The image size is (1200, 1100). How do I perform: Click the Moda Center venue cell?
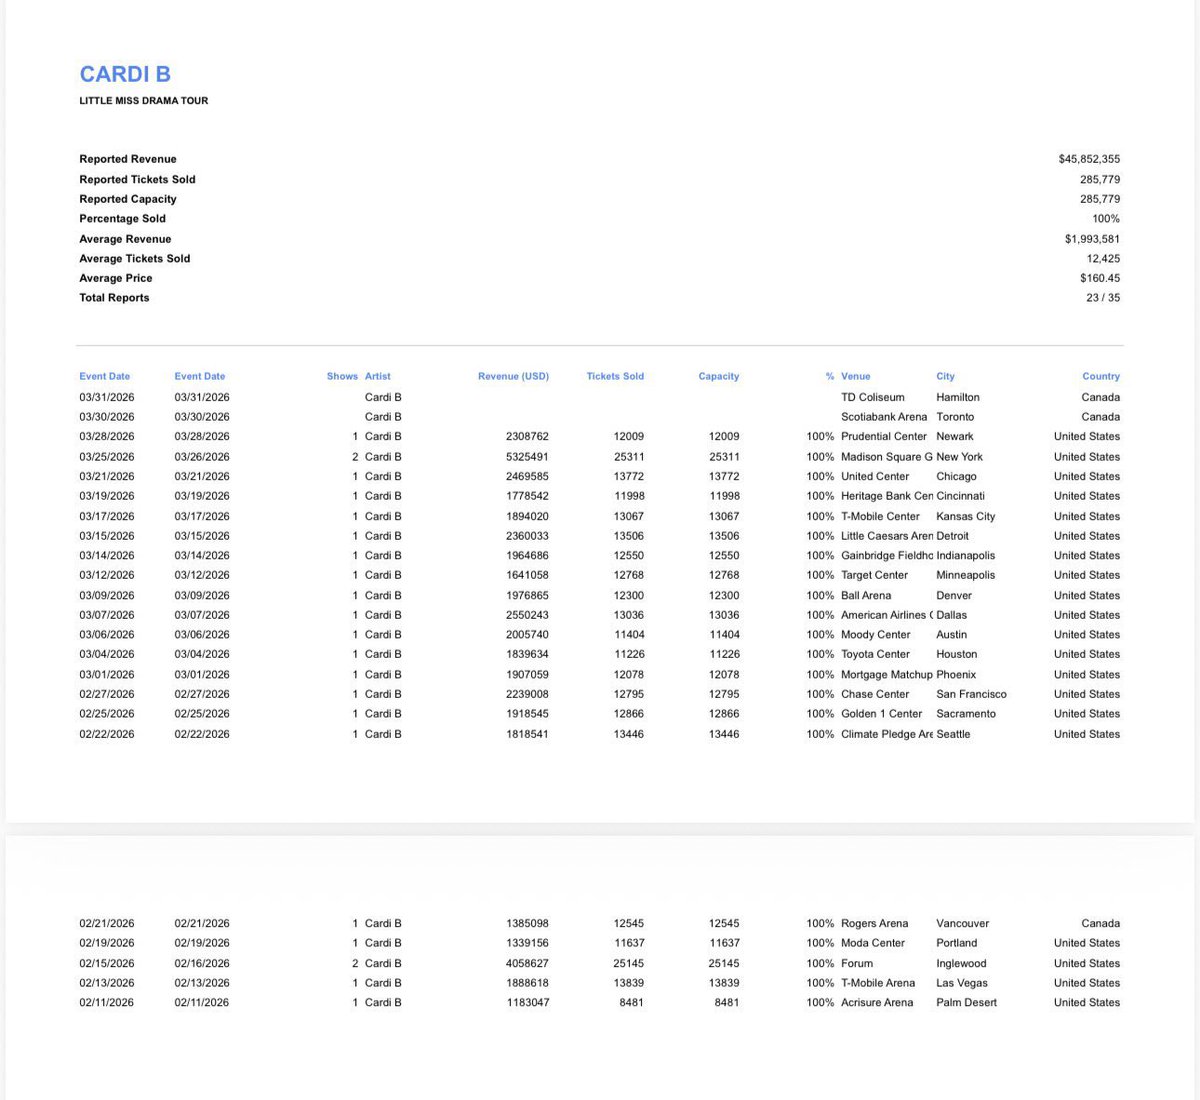coord(873,943)
